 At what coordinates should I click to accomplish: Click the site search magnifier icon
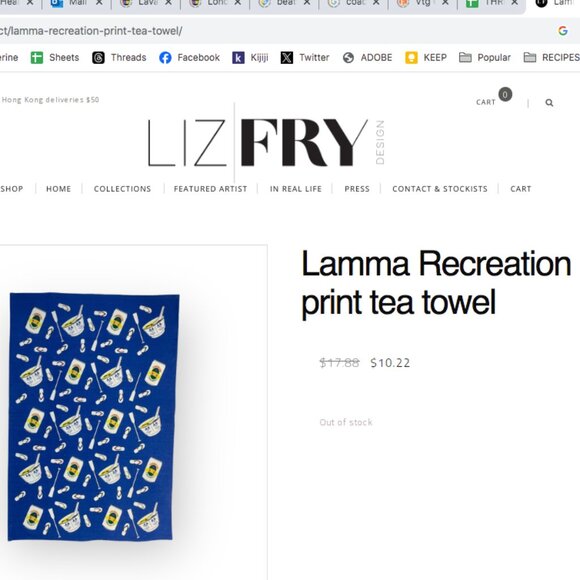click(x=549, y=102)
